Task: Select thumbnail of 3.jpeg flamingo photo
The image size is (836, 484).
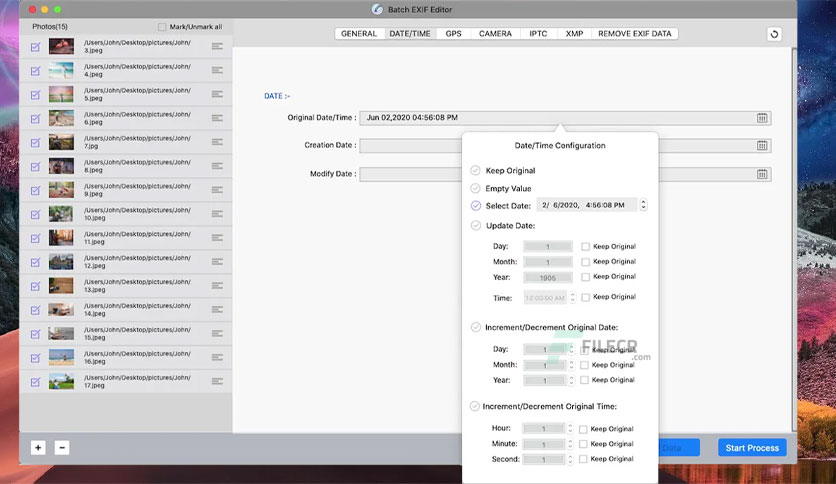Action: (61, 46)
